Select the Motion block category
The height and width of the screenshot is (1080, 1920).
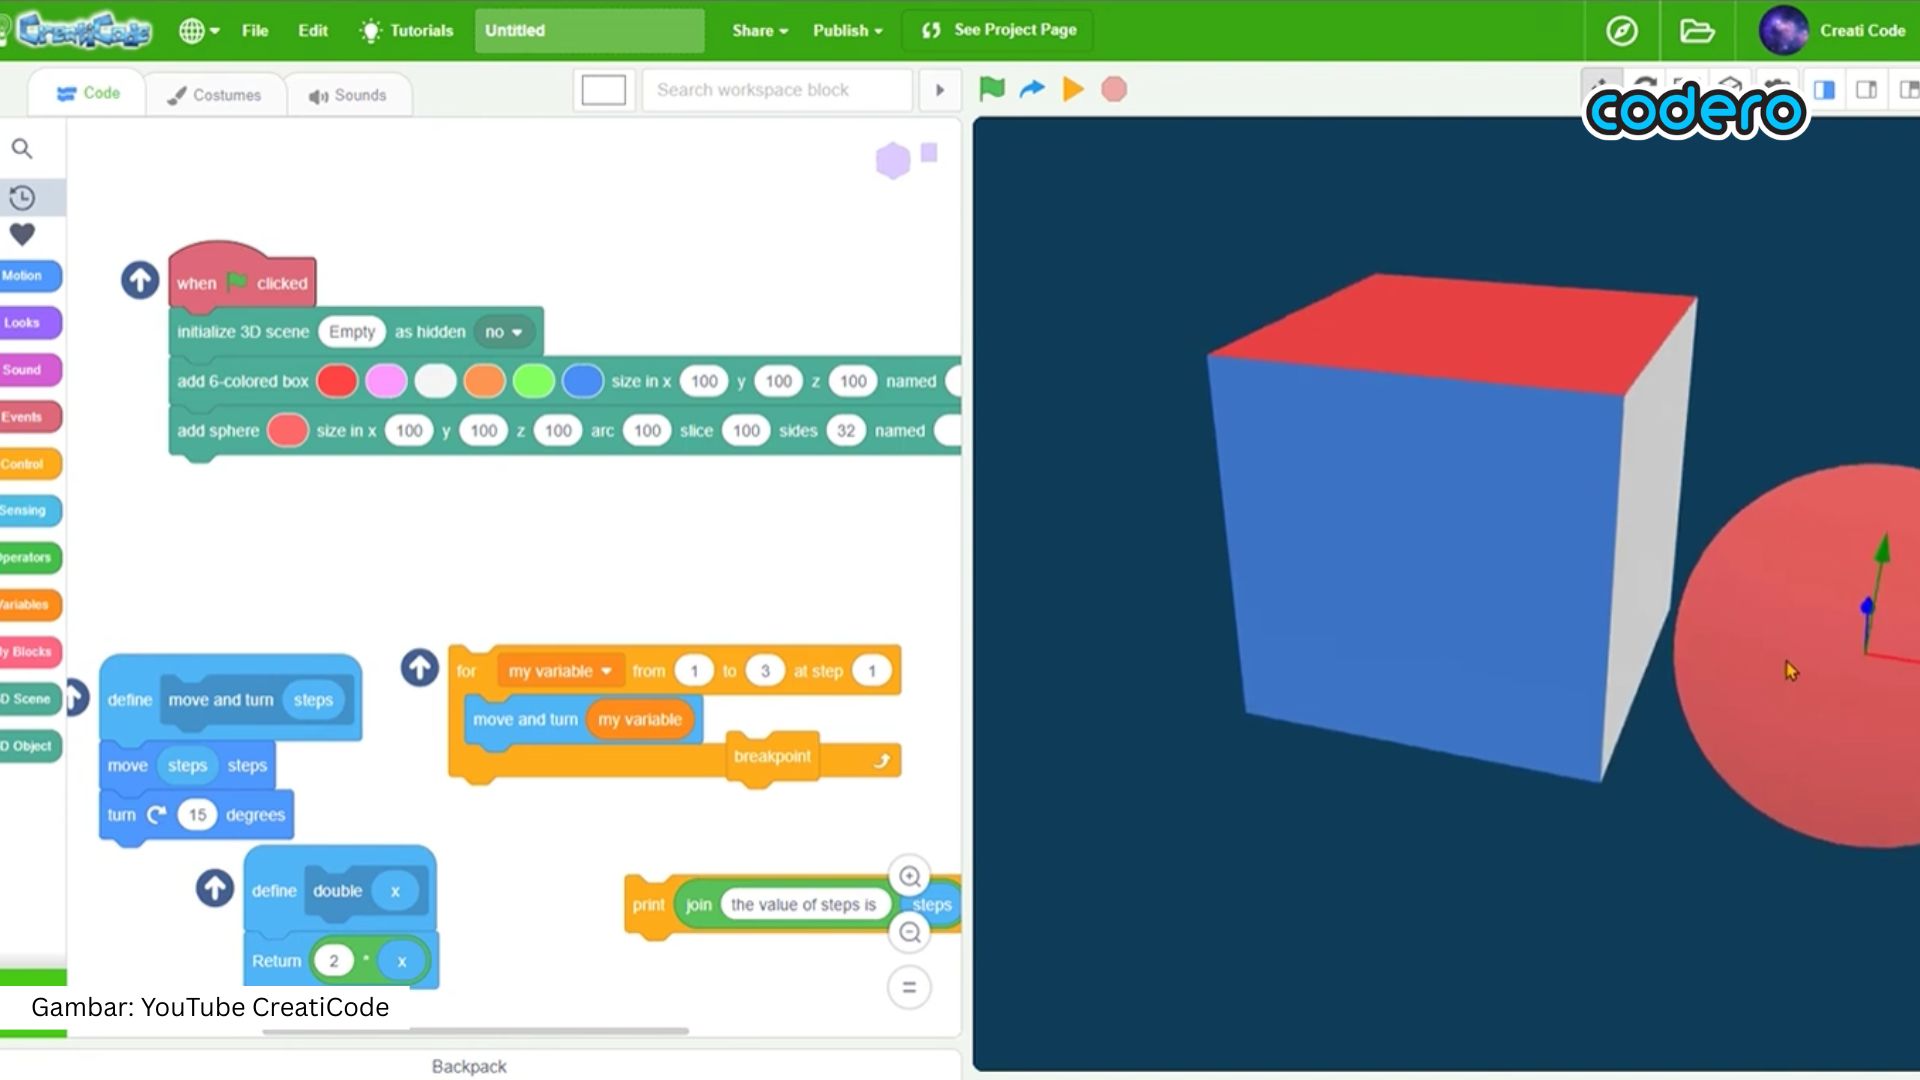point(28,276)
